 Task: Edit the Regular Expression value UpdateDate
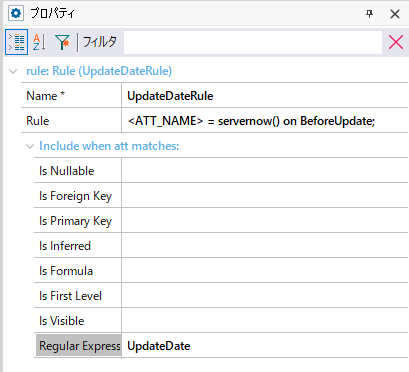(x=265, y=346)
